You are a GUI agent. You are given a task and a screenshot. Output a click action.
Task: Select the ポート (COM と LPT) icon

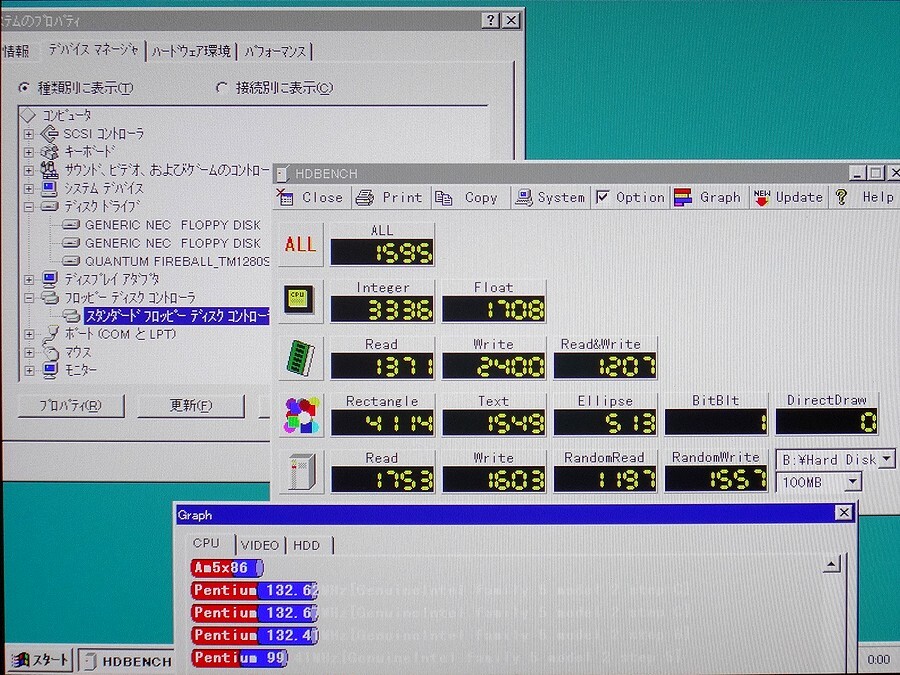tap(51, 334)
